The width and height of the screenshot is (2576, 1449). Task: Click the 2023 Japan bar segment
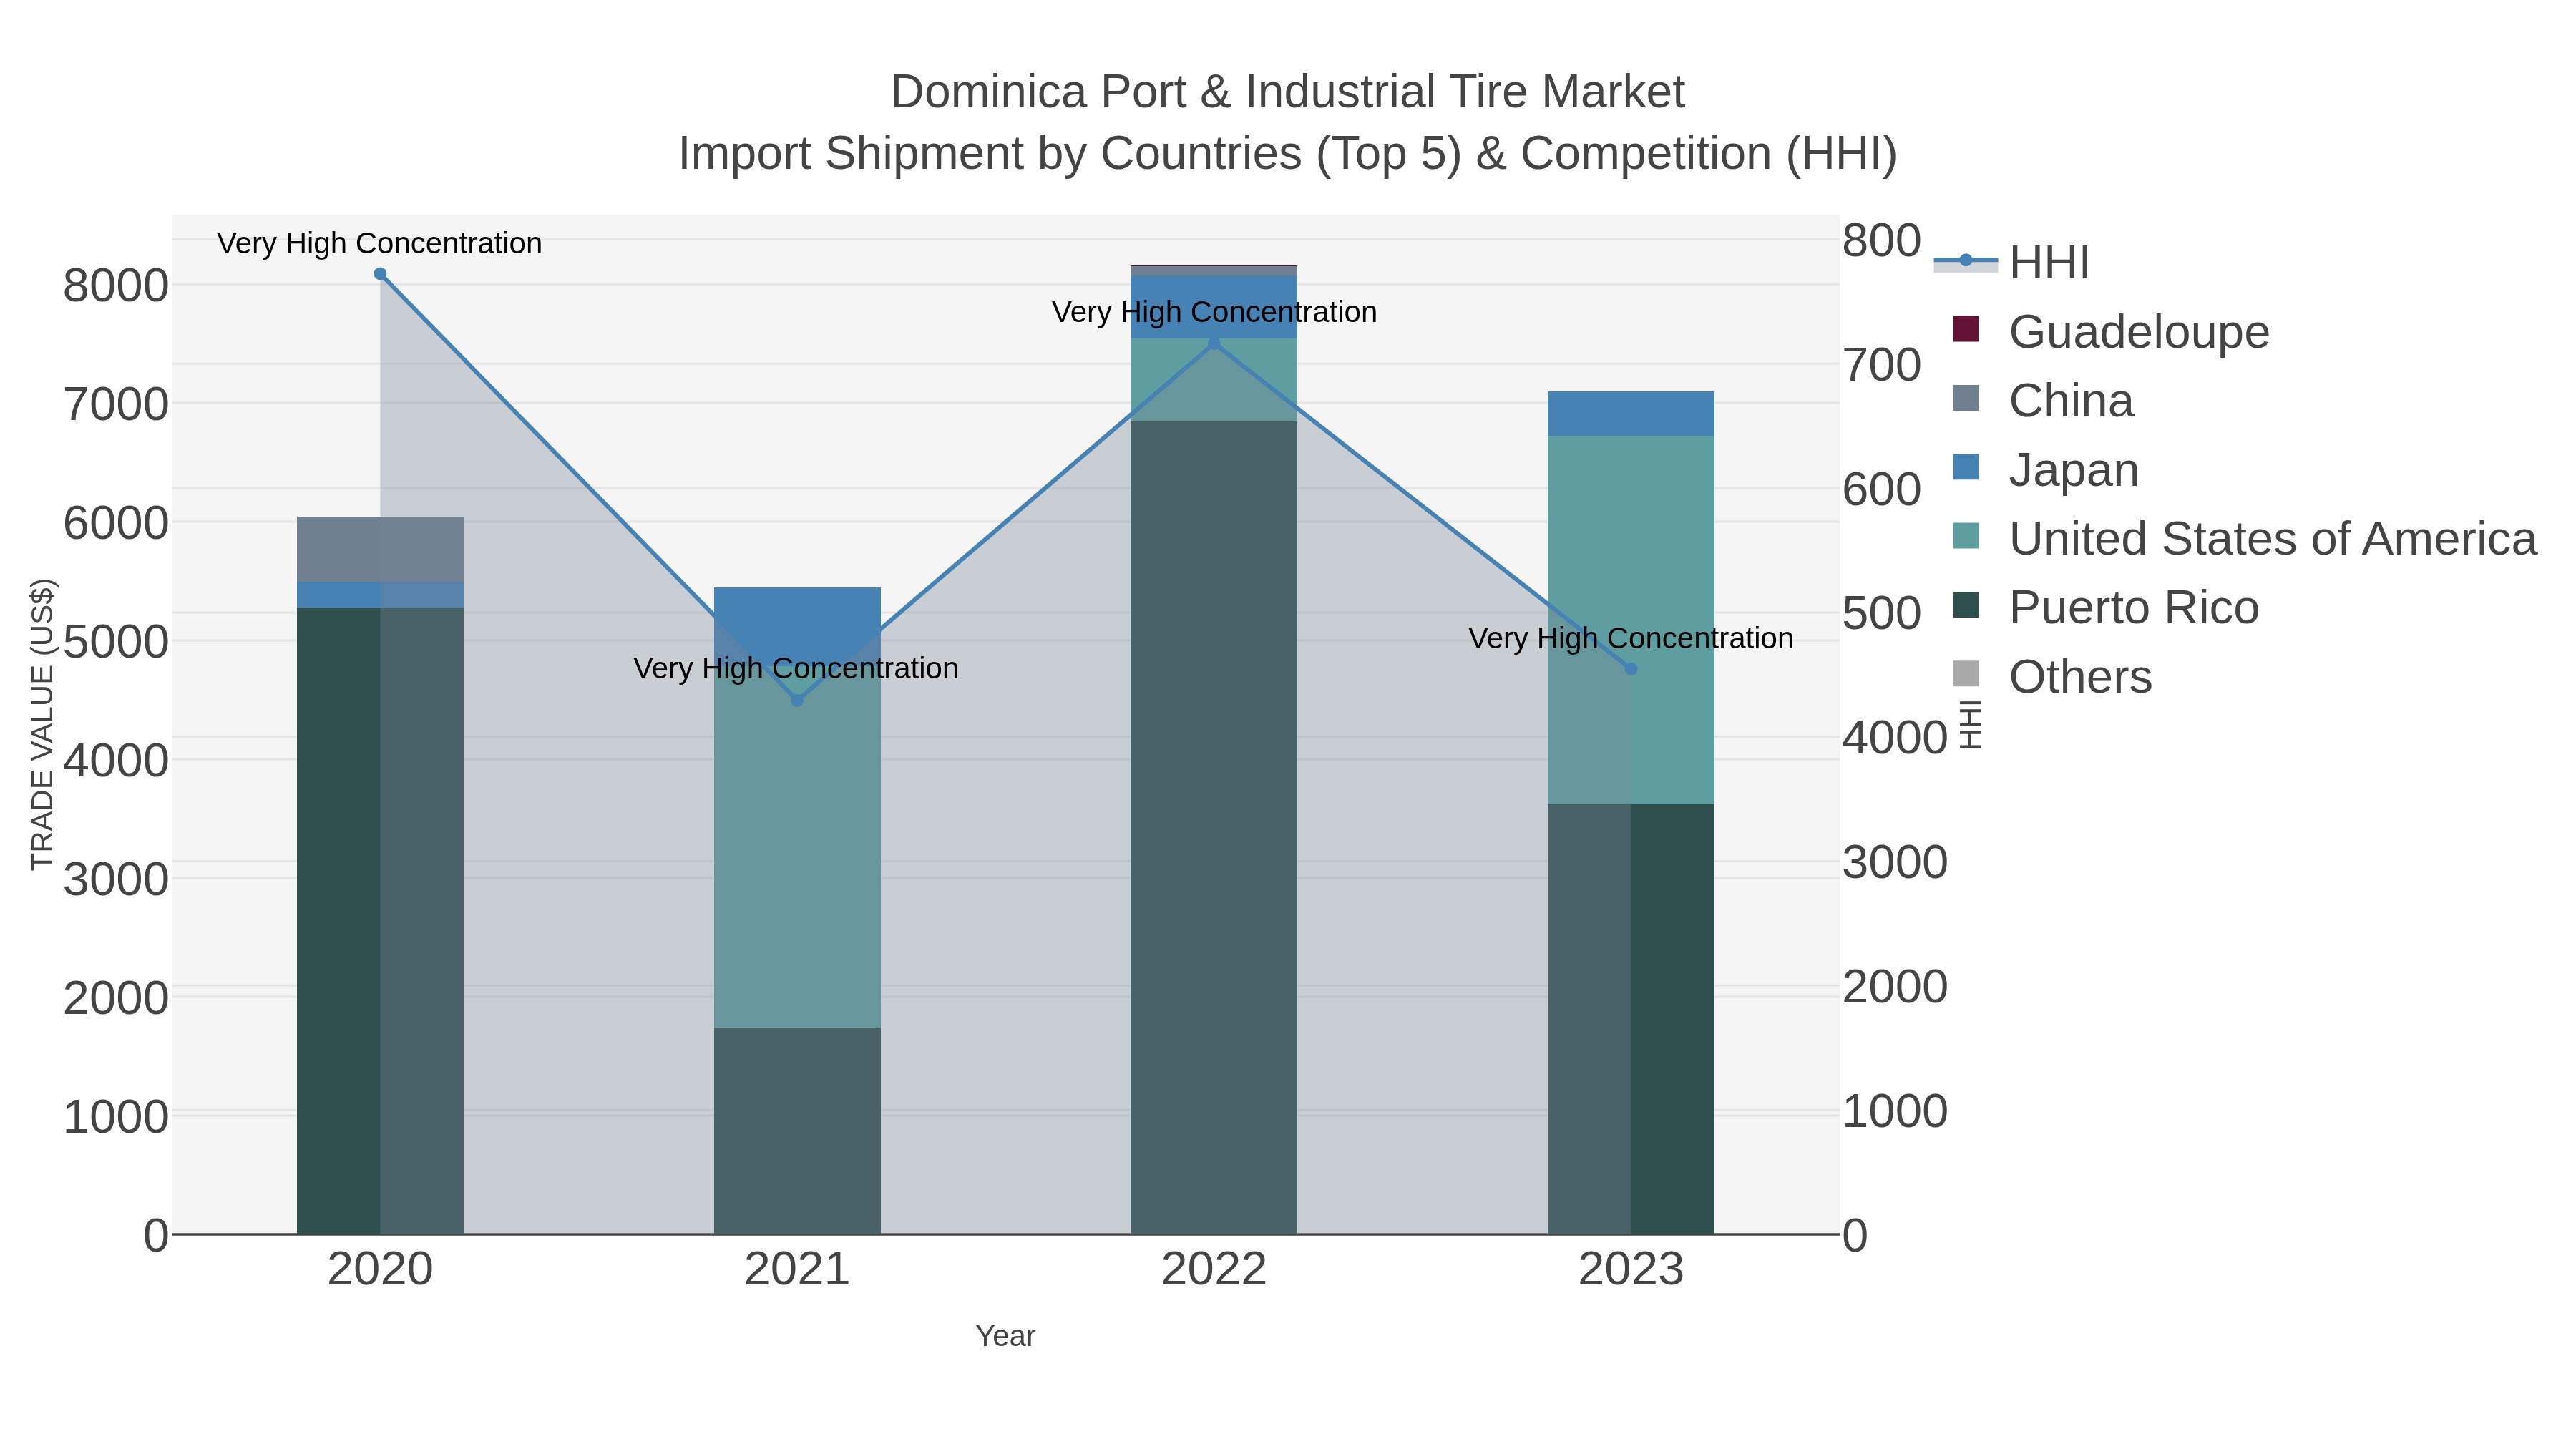click(1631, 414)
